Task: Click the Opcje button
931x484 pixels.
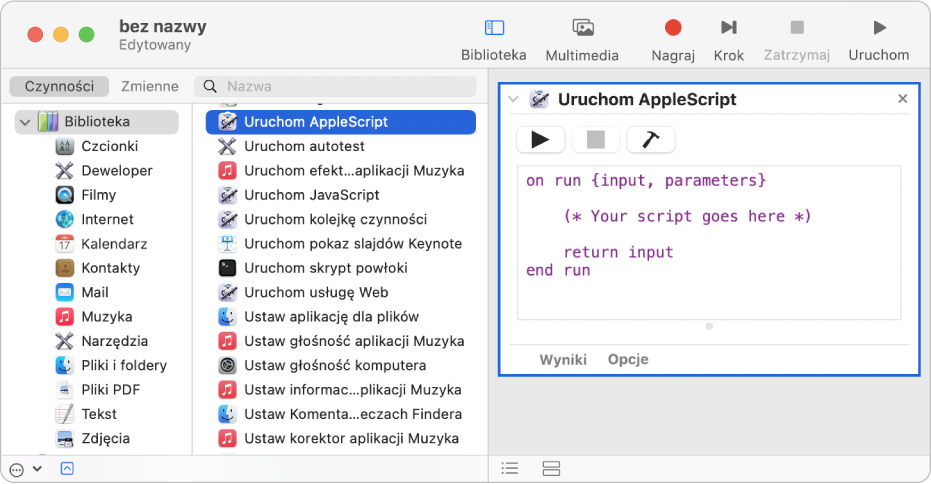Action: point(628,359)
